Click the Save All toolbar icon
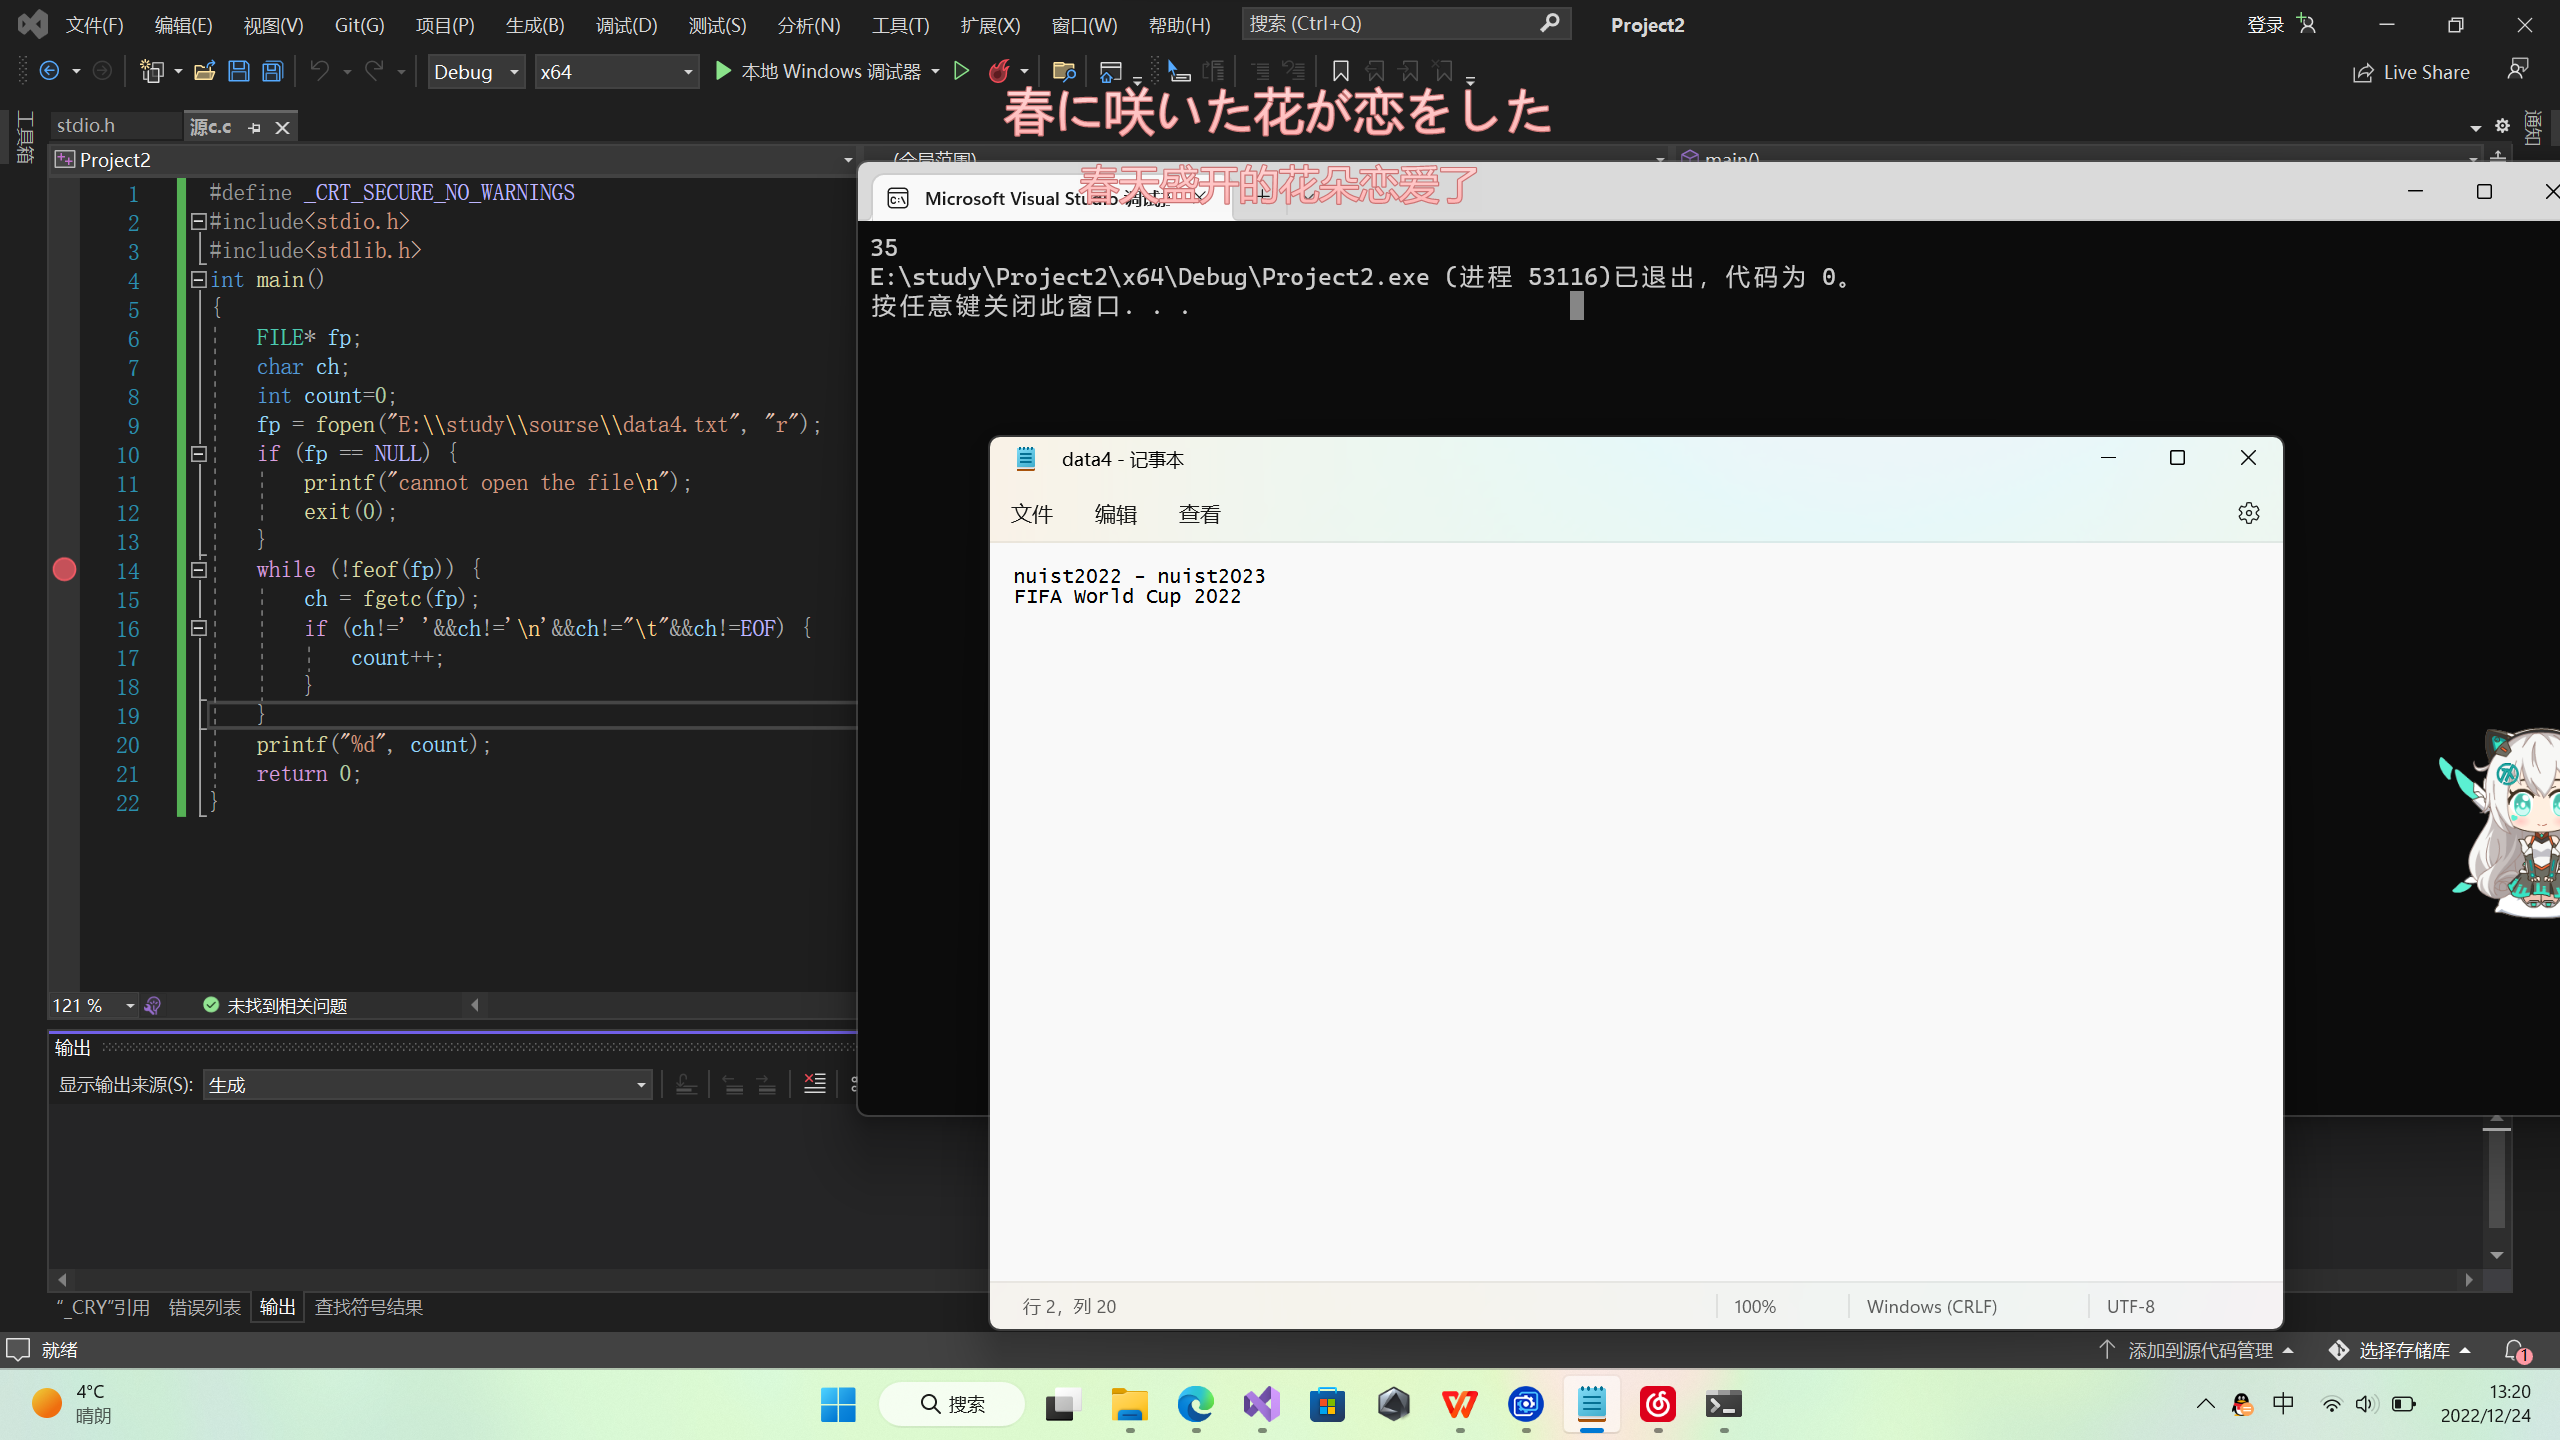Image resolution: width=2560 pixels, height=1440 pixels. (x=272, y=71)
